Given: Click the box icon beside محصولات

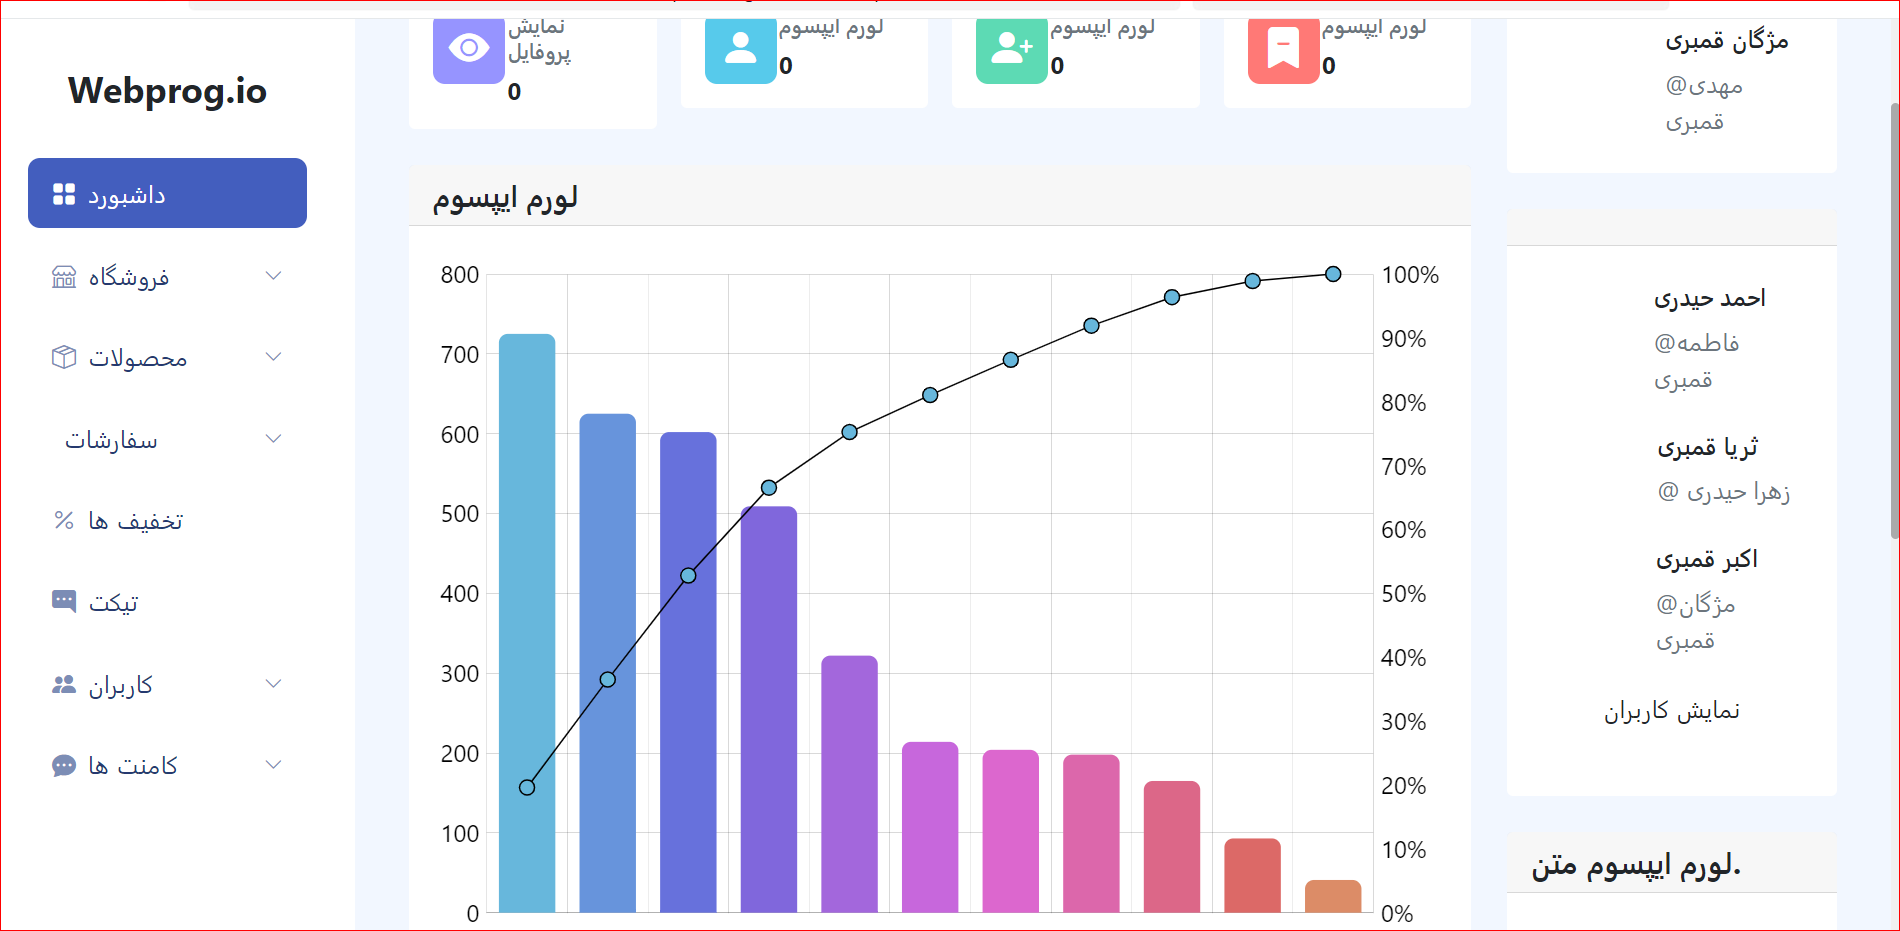Looking at the screenshot, I should click(64, 357).
